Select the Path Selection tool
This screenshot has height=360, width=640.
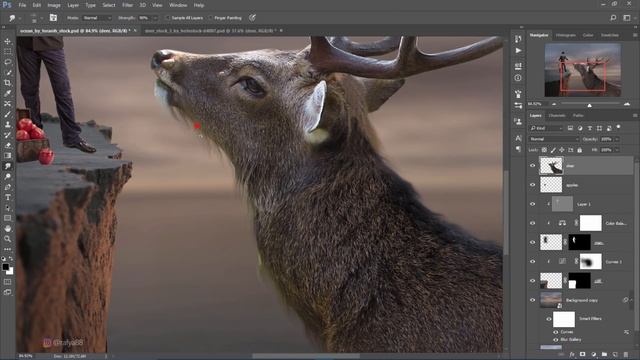[x=7, y=208]
